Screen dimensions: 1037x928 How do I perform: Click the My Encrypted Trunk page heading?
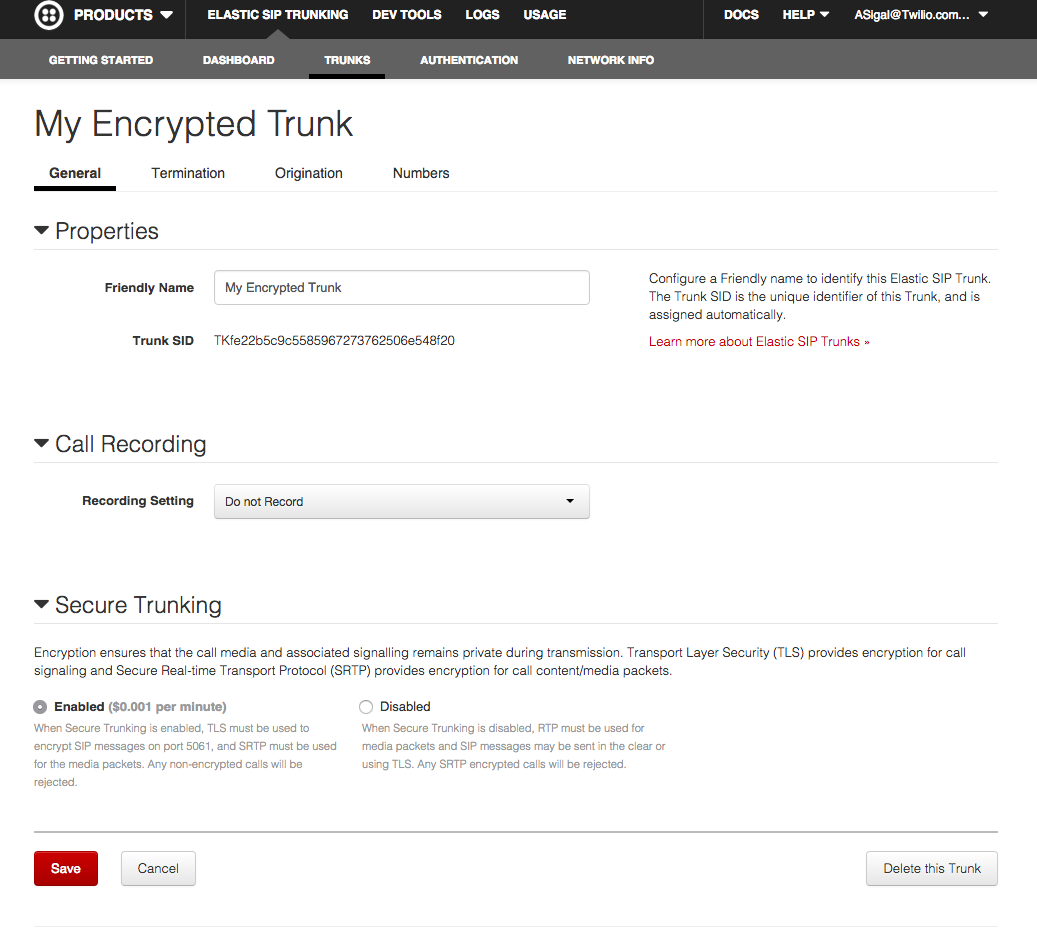(x=194, y=124)
